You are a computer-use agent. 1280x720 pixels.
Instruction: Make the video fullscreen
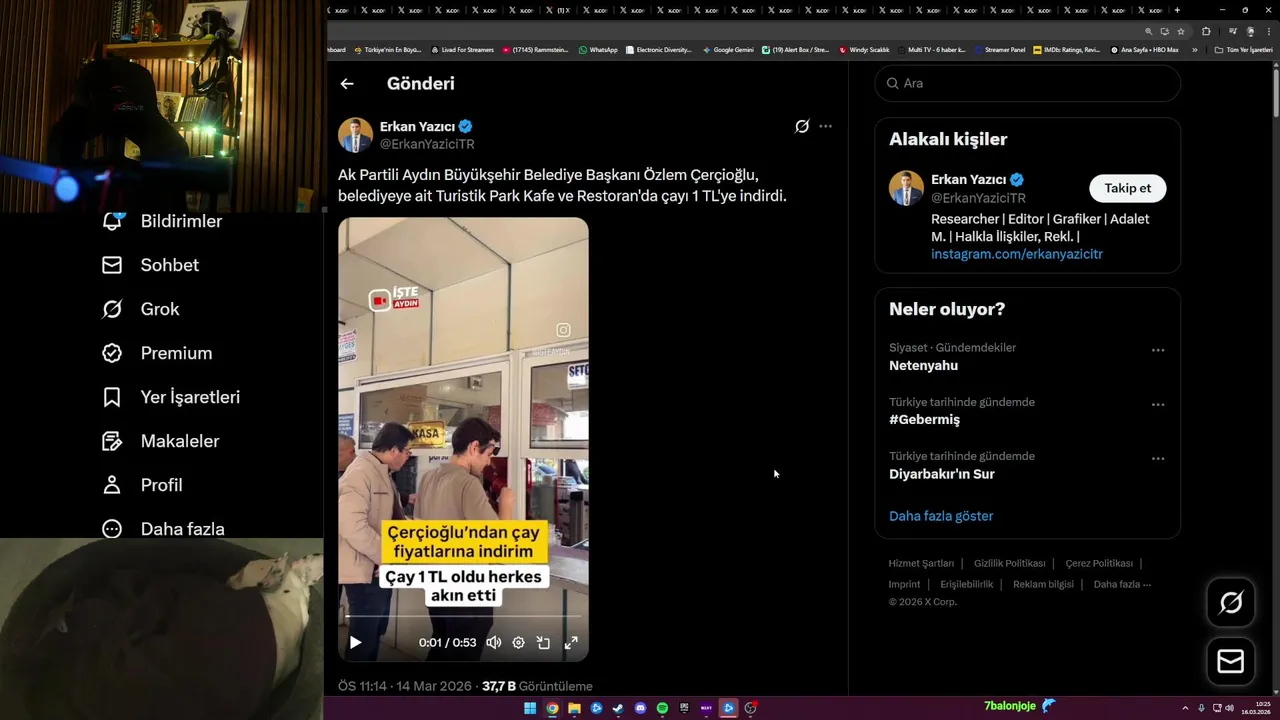[x=571, y=643]
